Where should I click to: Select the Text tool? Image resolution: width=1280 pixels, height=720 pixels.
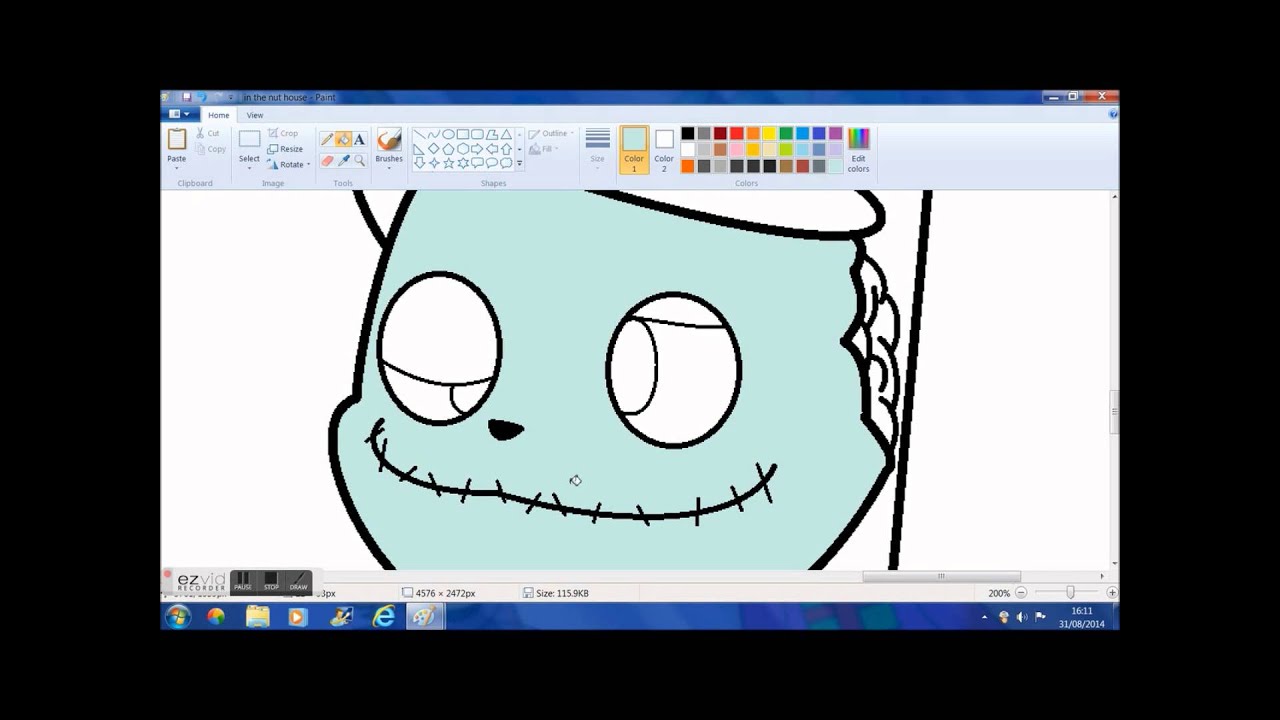pos(359,139)
